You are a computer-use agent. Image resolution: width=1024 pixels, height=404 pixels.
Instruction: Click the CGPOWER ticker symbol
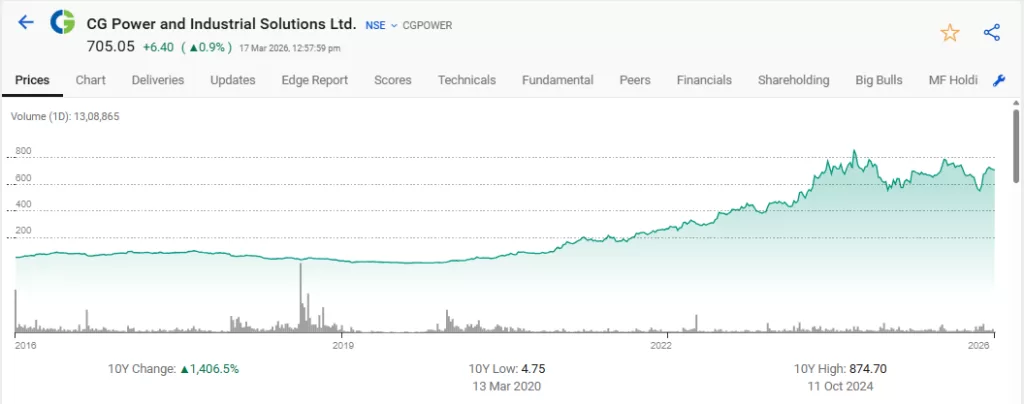tap(429, 24)
